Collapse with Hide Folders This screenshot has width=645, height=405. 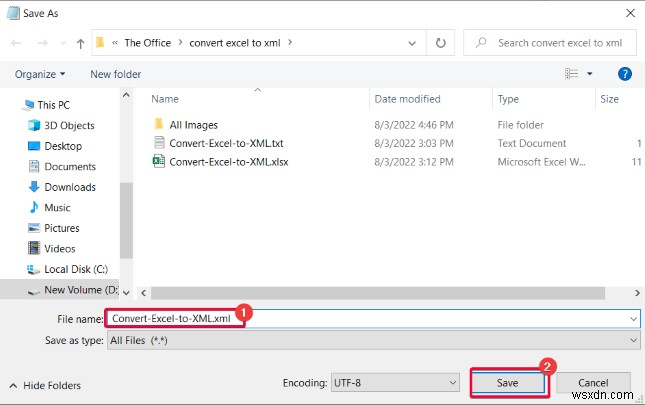click(45, 386)
